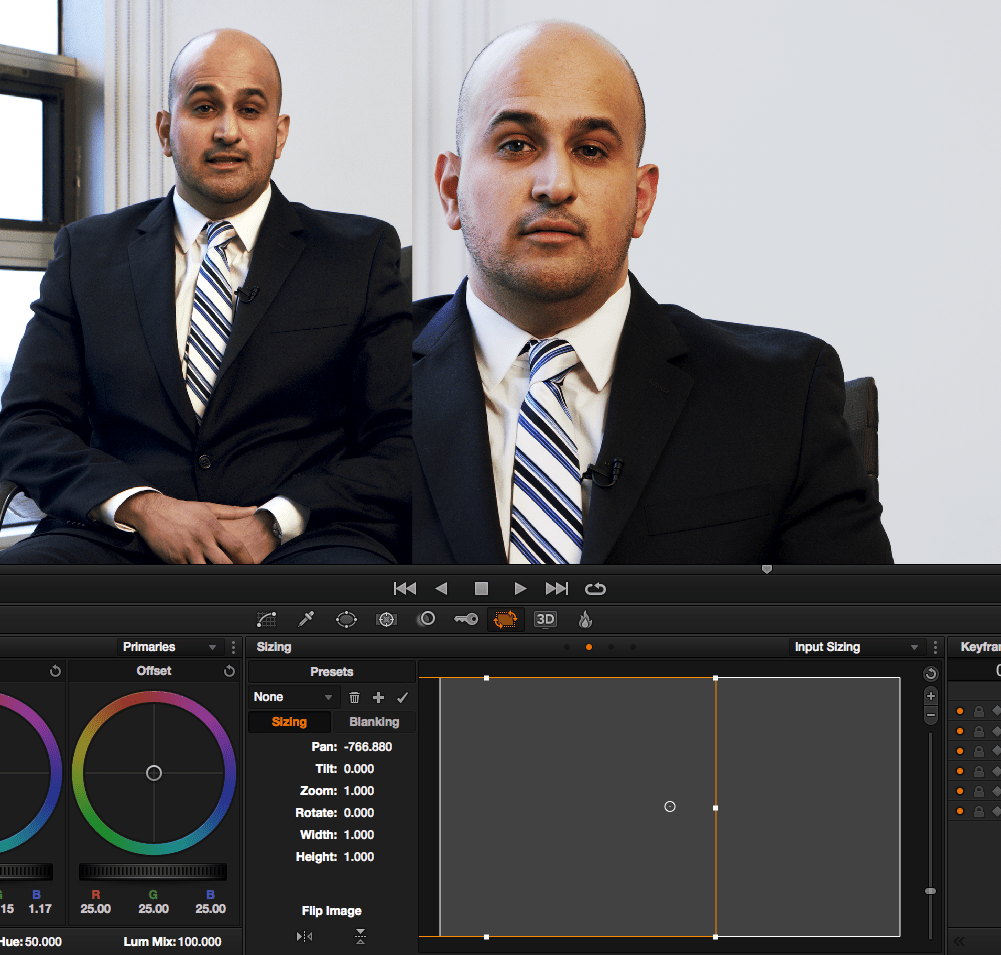This screenshot has height=955, width=1001.
Task: Open the Blur palette
Action: 426,619
